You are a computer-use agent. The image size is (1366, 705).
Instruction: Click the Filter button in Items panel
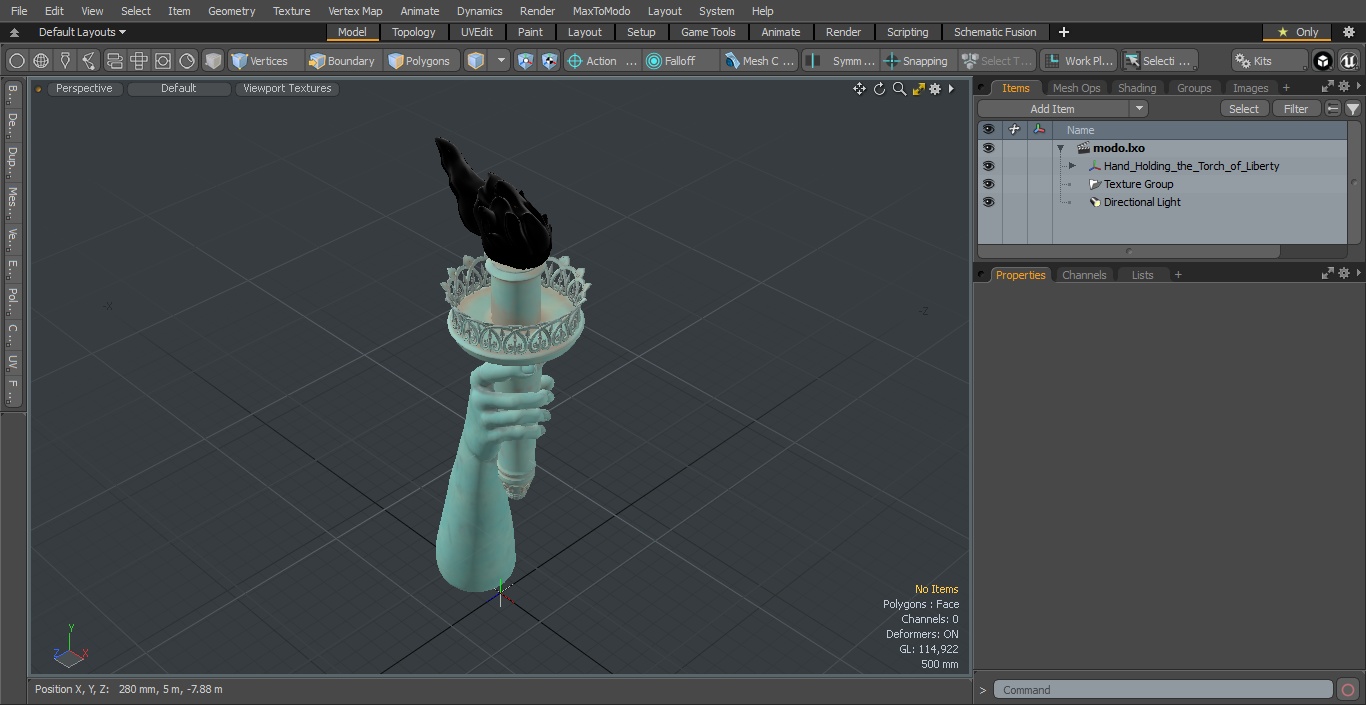(1296, 109)
